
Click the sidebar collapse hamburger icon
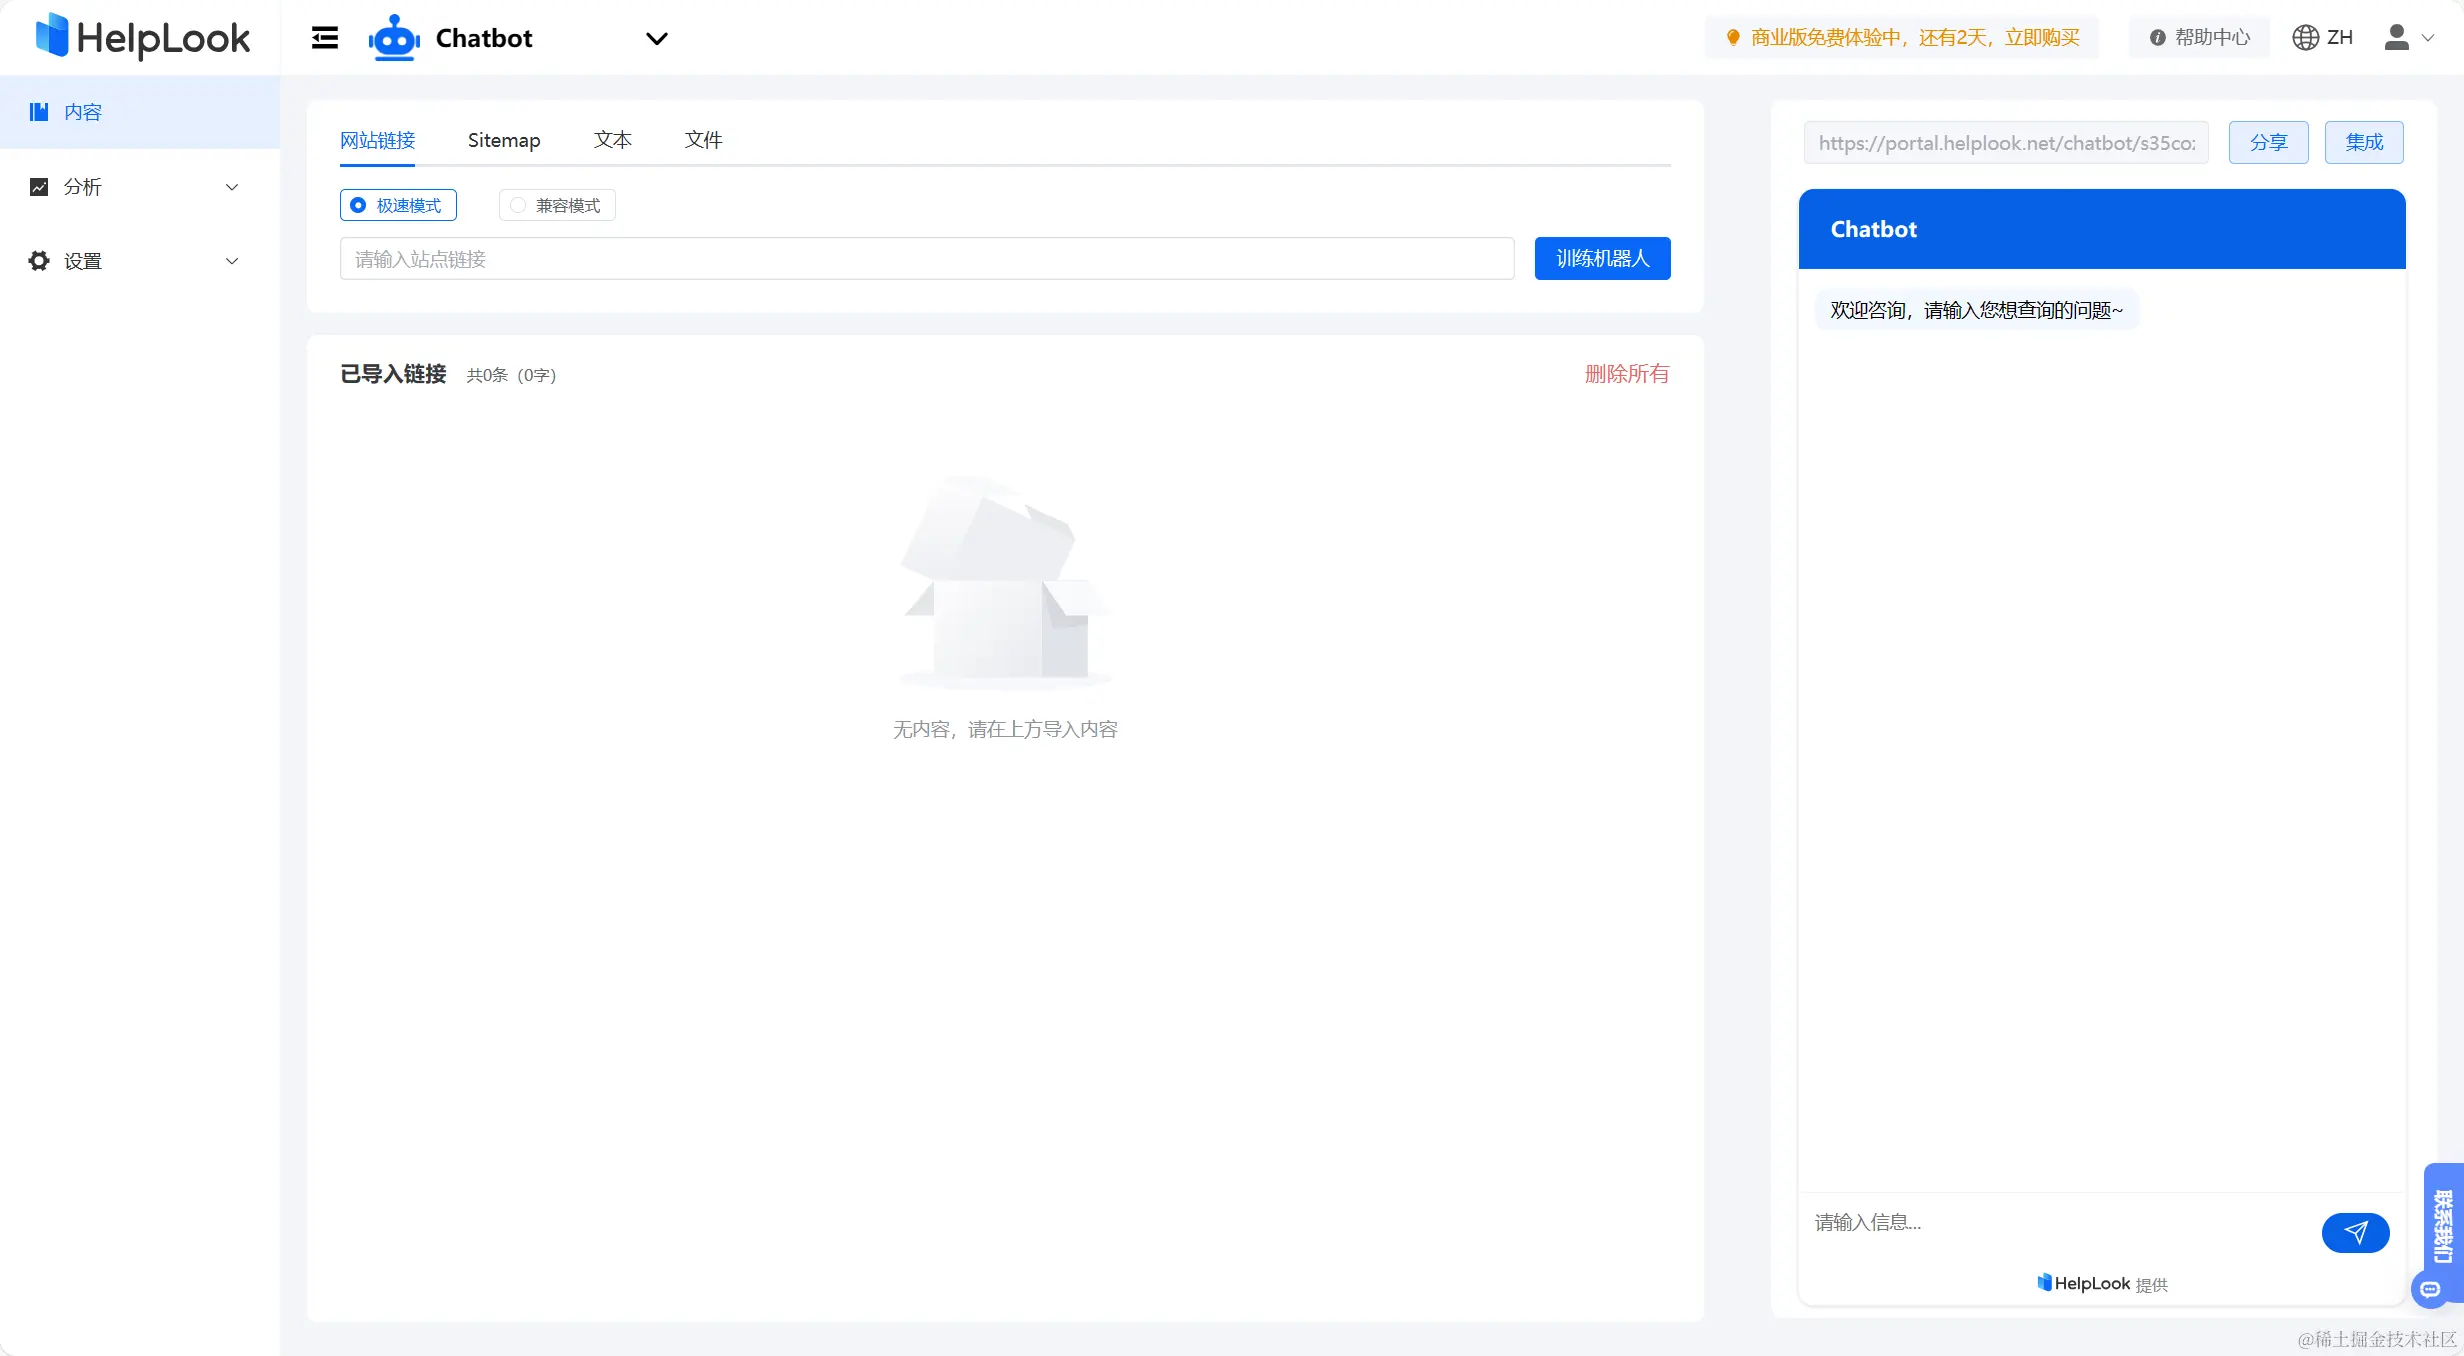(x=324, y=38)
